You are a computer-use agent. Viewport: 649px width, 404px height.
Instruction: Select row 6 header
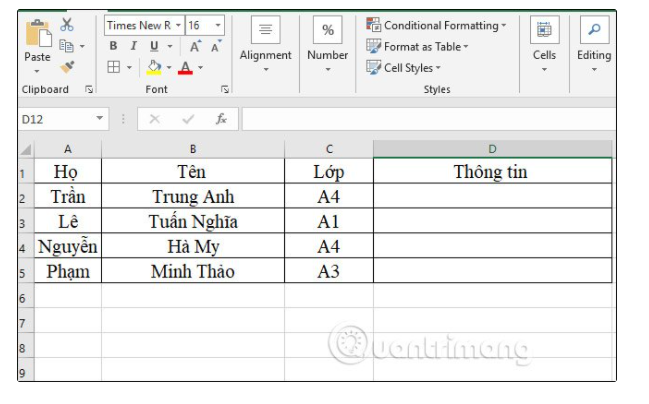pyautogui.click(x=26, y=297)
